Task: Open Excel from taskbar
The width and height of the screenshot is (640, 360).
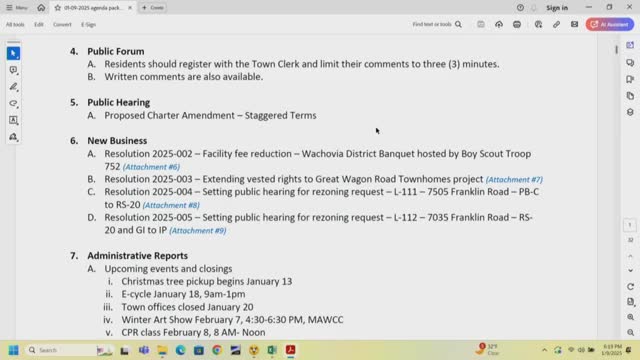Action: click(x=272, y=350)
